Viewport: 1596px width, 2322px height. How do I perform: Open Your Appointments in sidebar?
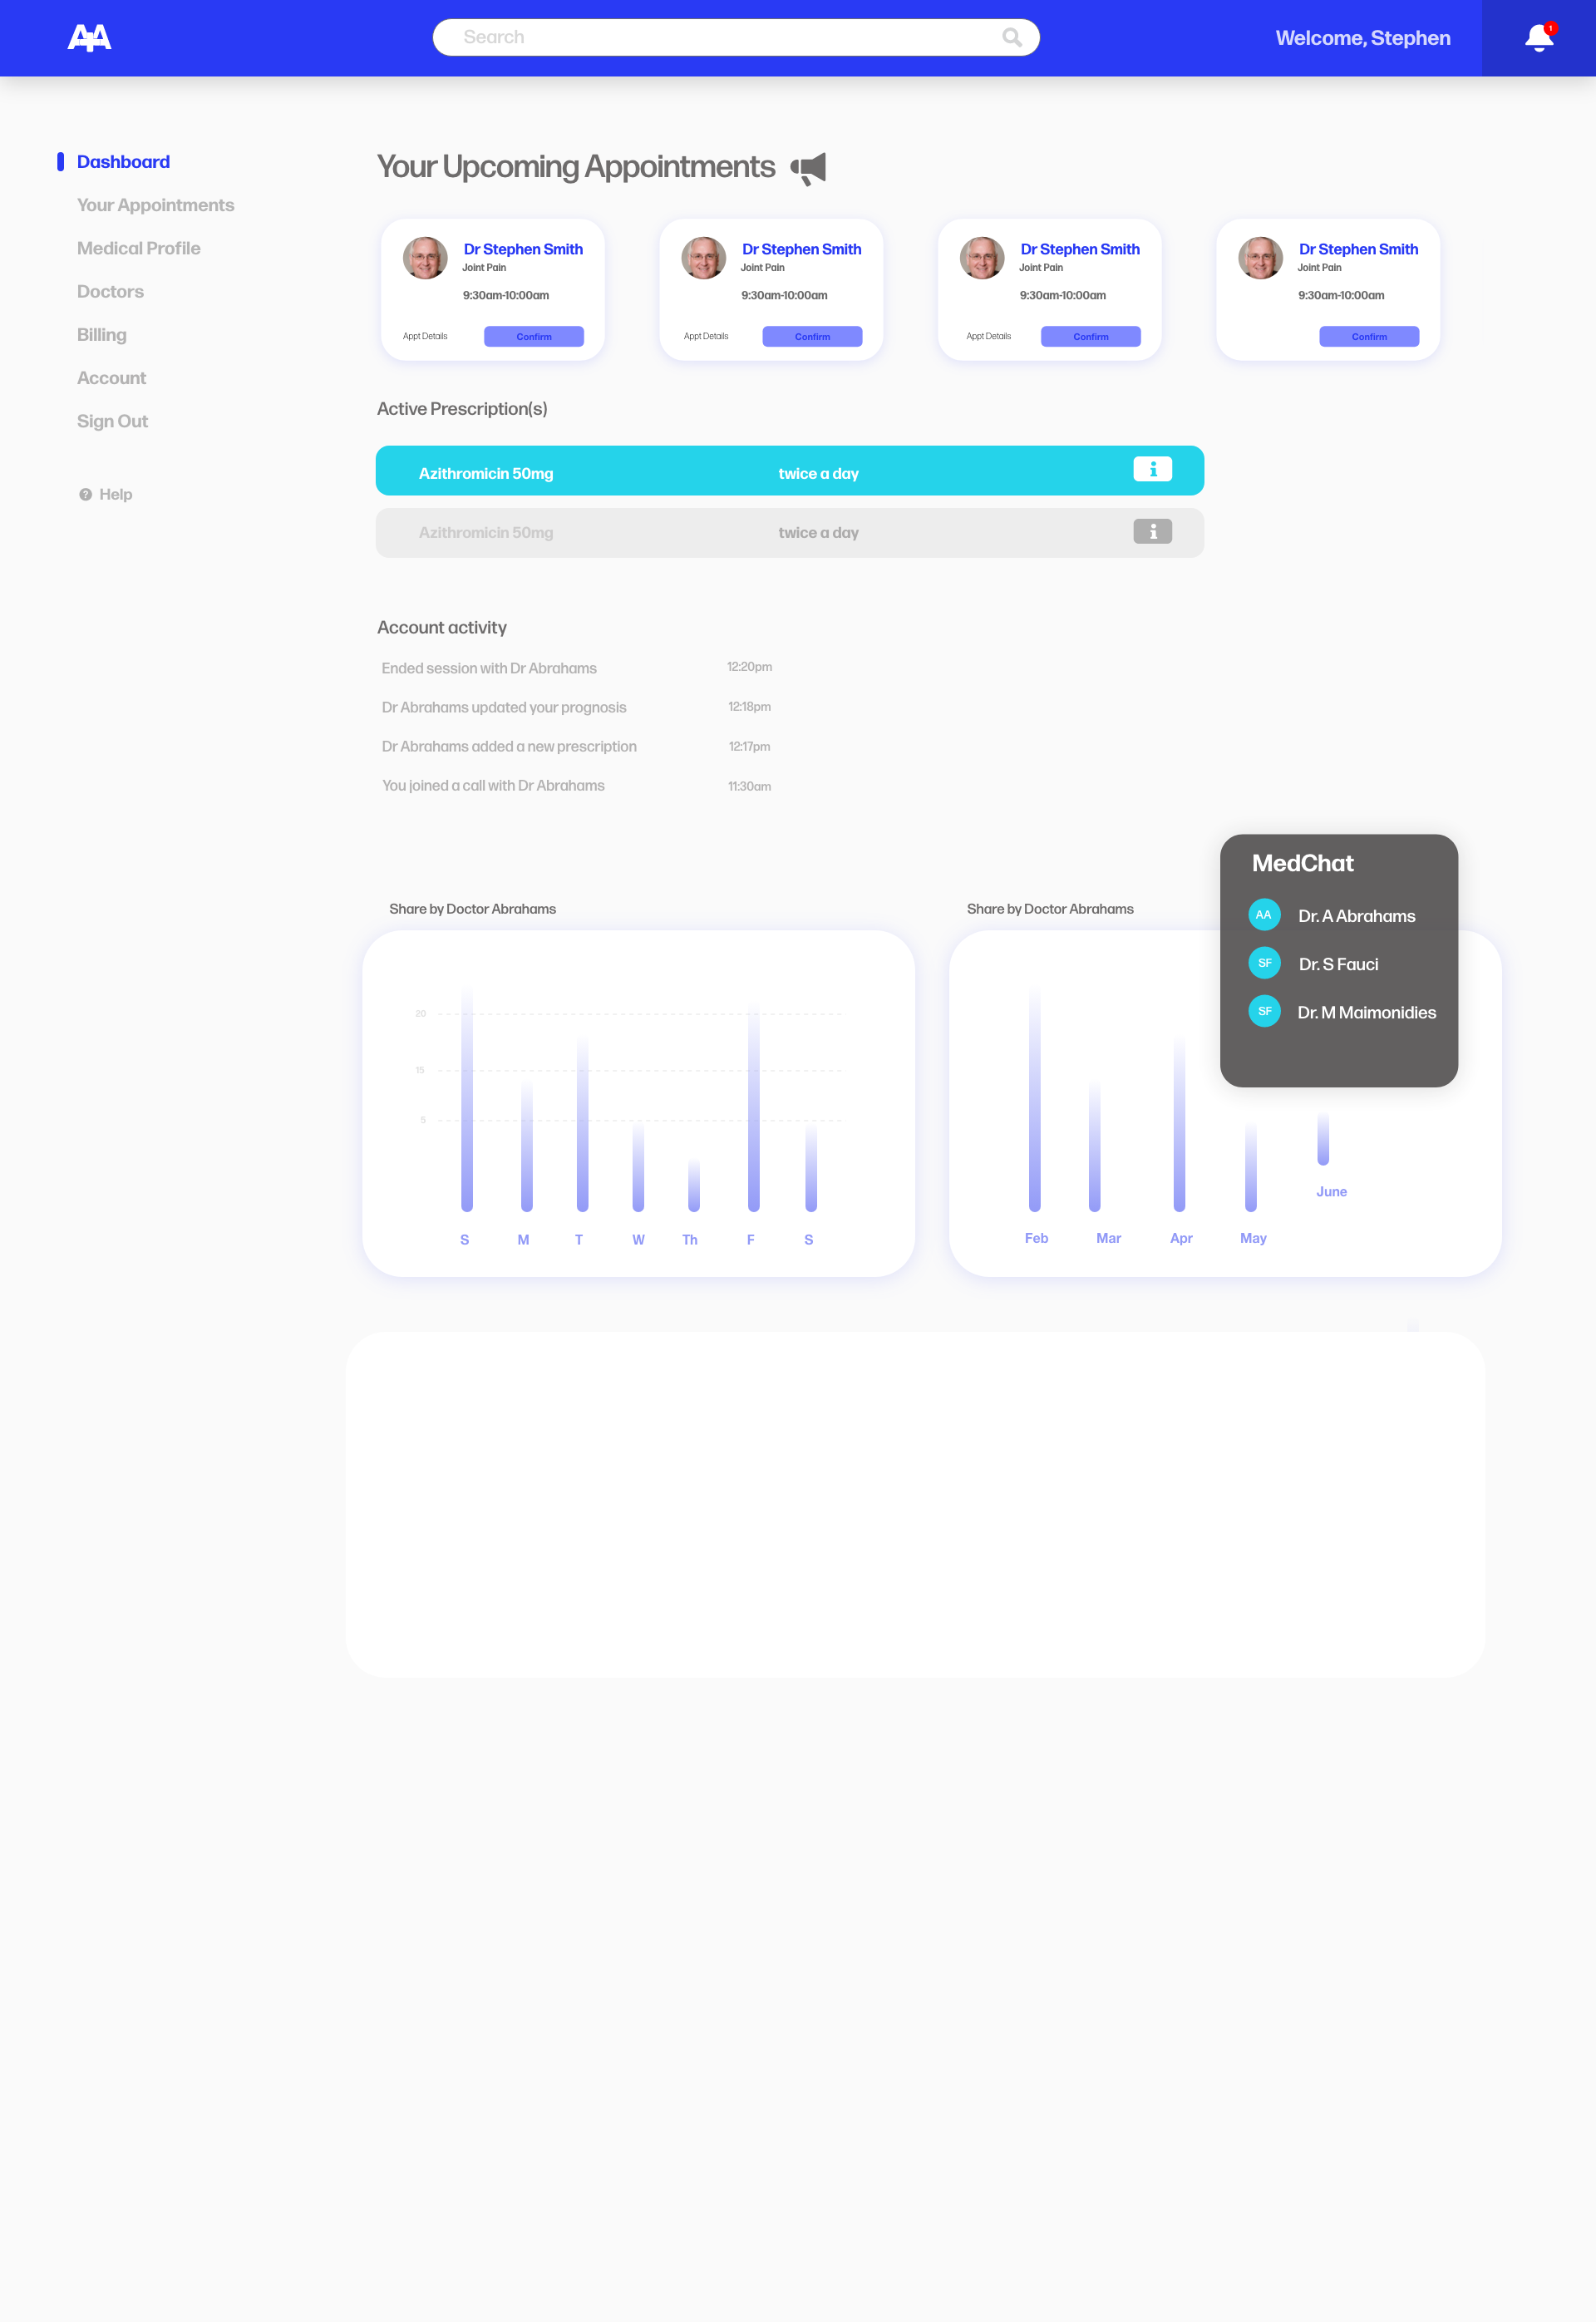point(155,205)
